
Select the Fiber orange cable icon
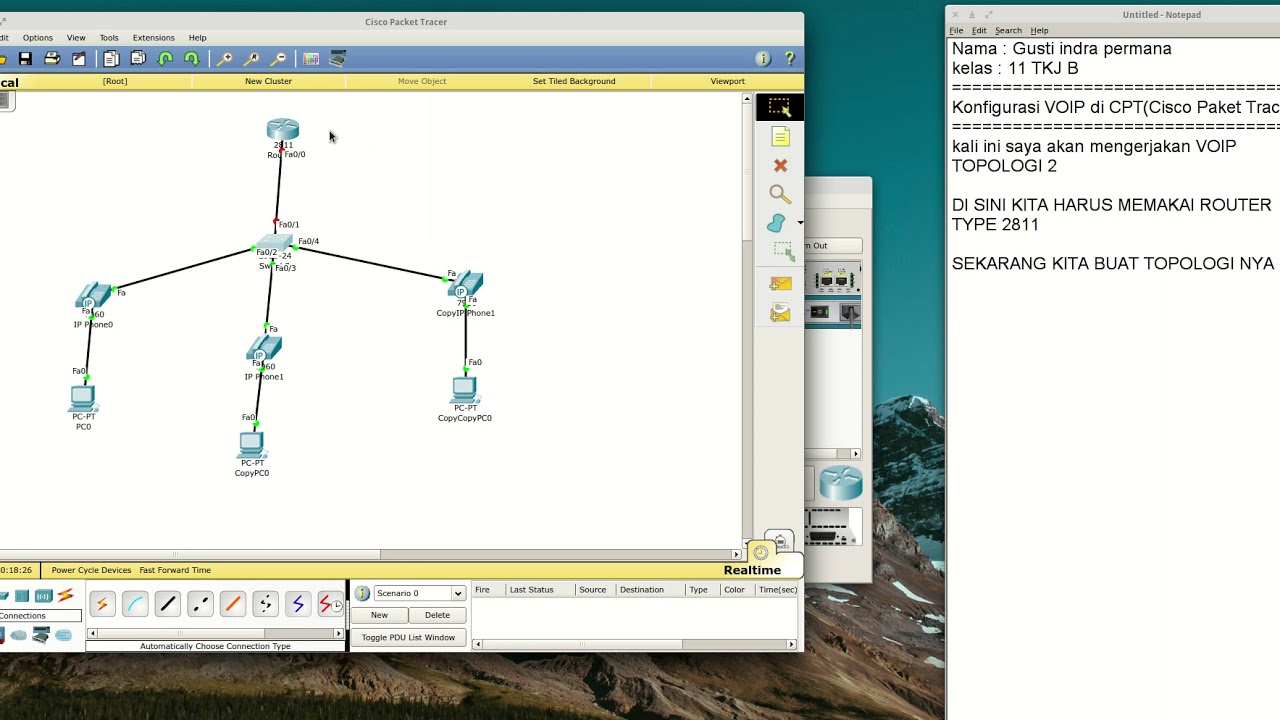pos(232,604)
